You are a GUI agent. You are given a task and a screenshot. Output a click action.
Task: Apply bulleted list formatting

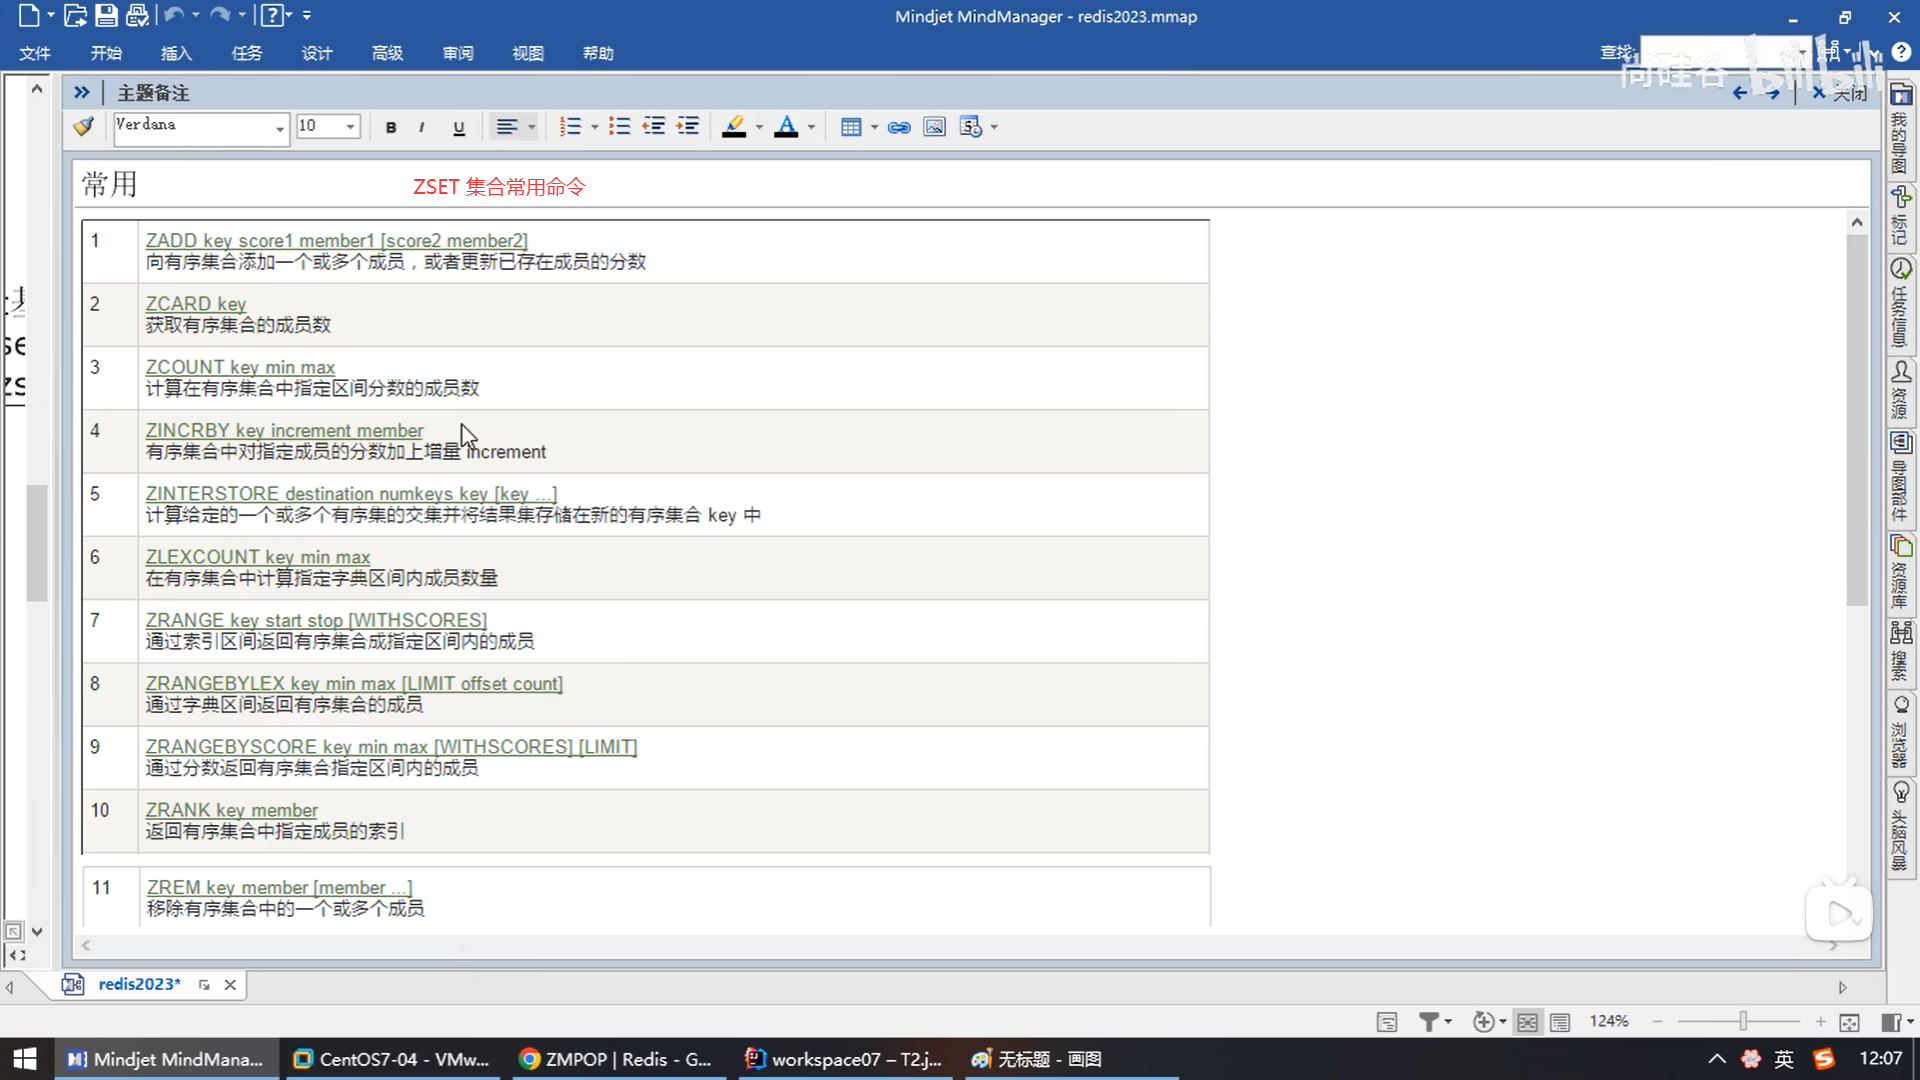pyautogui.click(x=620, y=126)
